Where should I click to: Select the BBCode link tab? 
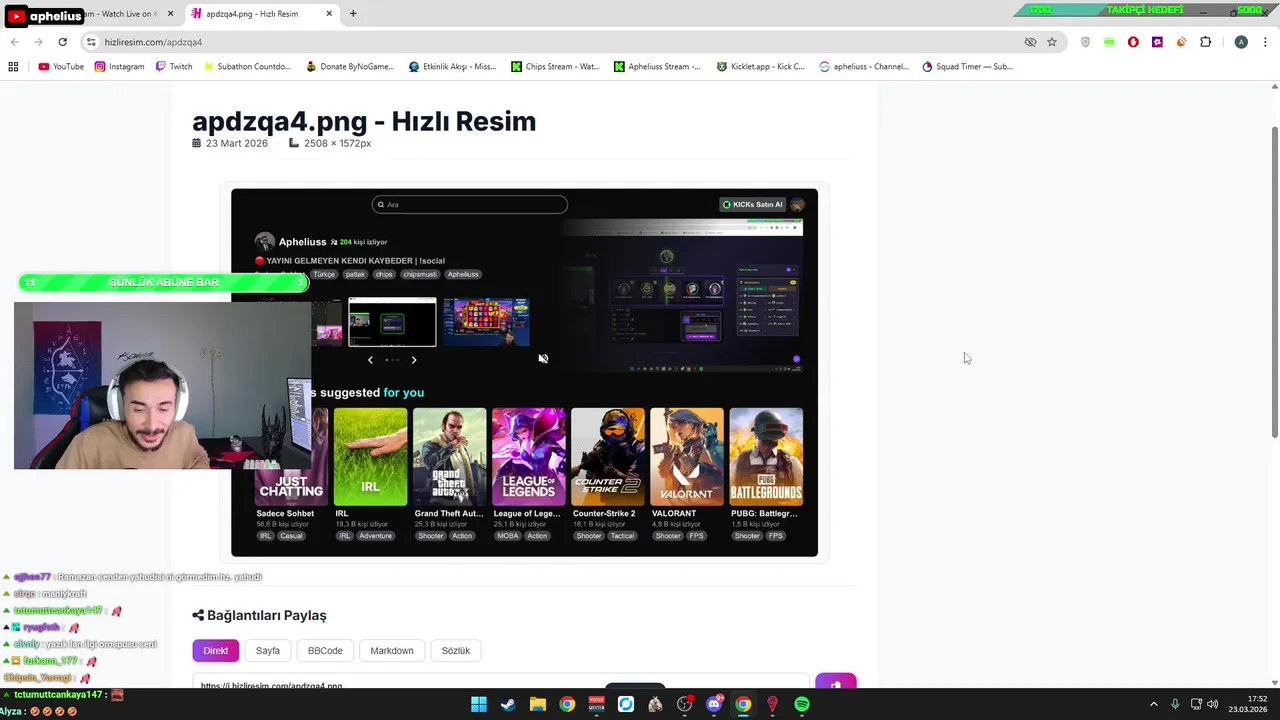pos(325,650)
